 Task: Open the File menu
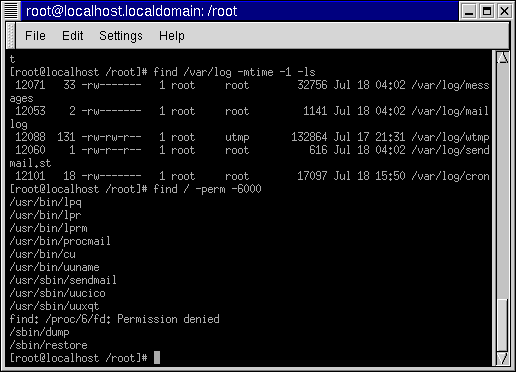click(x=35, y=36)
